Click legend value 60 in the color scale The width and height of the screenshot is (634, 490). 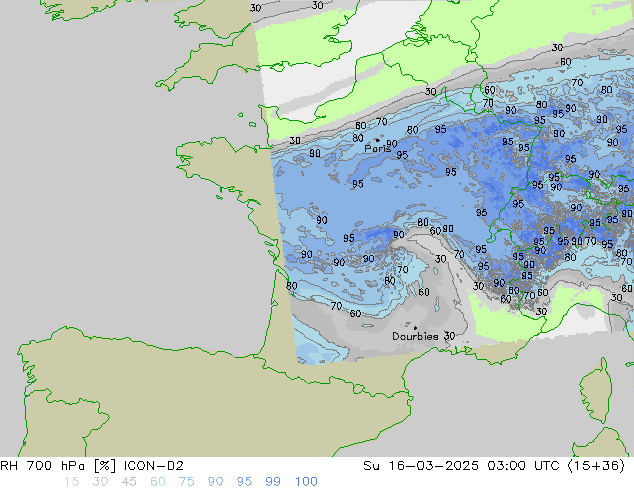click(158, 482)
